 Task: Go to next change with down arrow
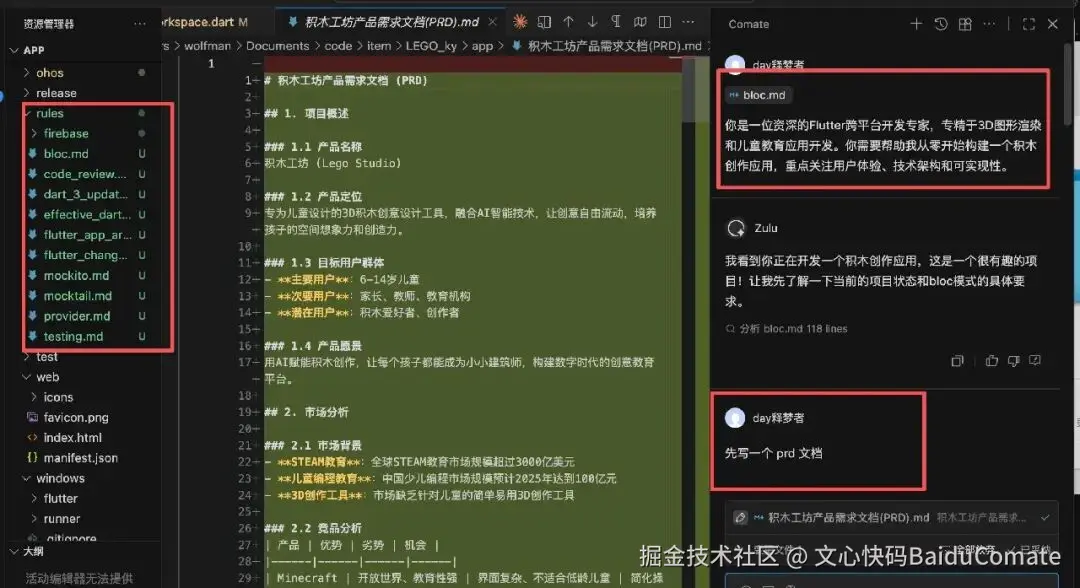point(592,22)
